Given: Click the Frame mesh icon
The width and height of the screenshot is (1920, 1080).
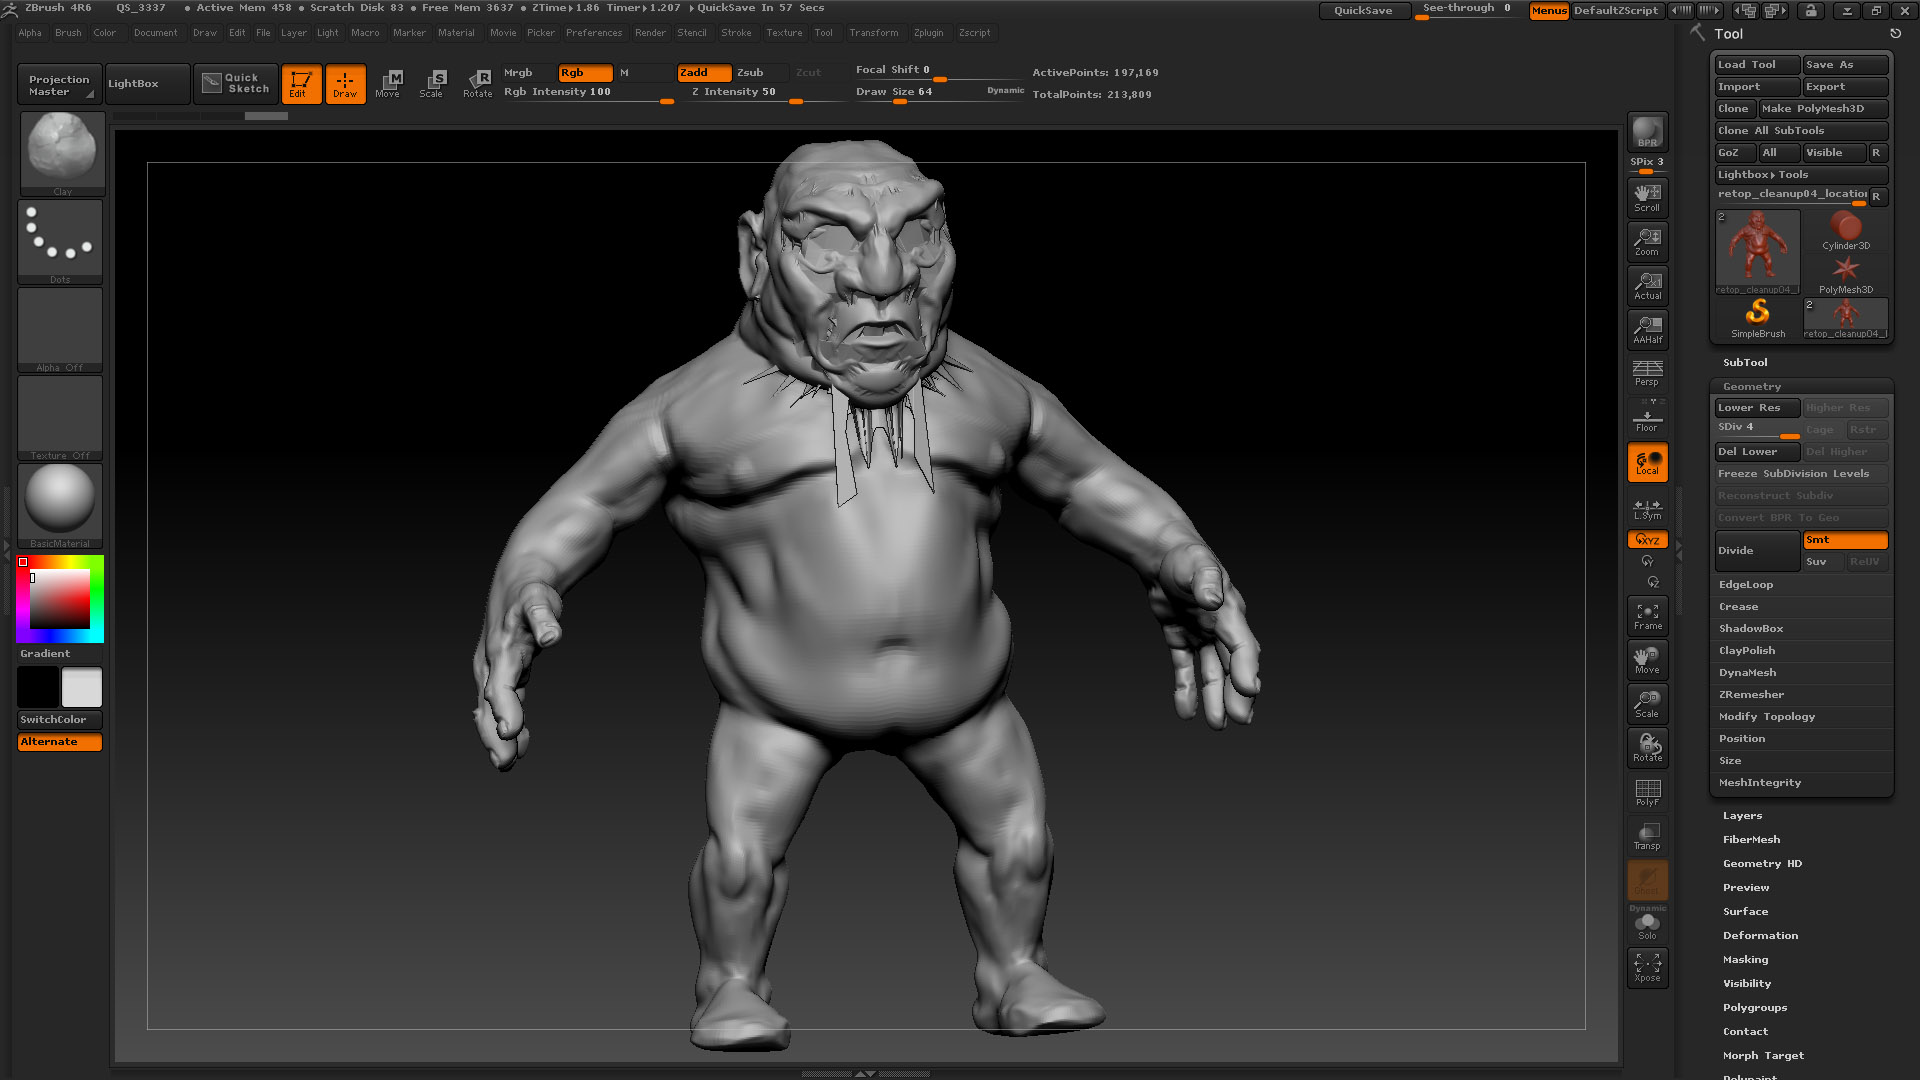Looking at the screenshot, I should [1647, 615].
